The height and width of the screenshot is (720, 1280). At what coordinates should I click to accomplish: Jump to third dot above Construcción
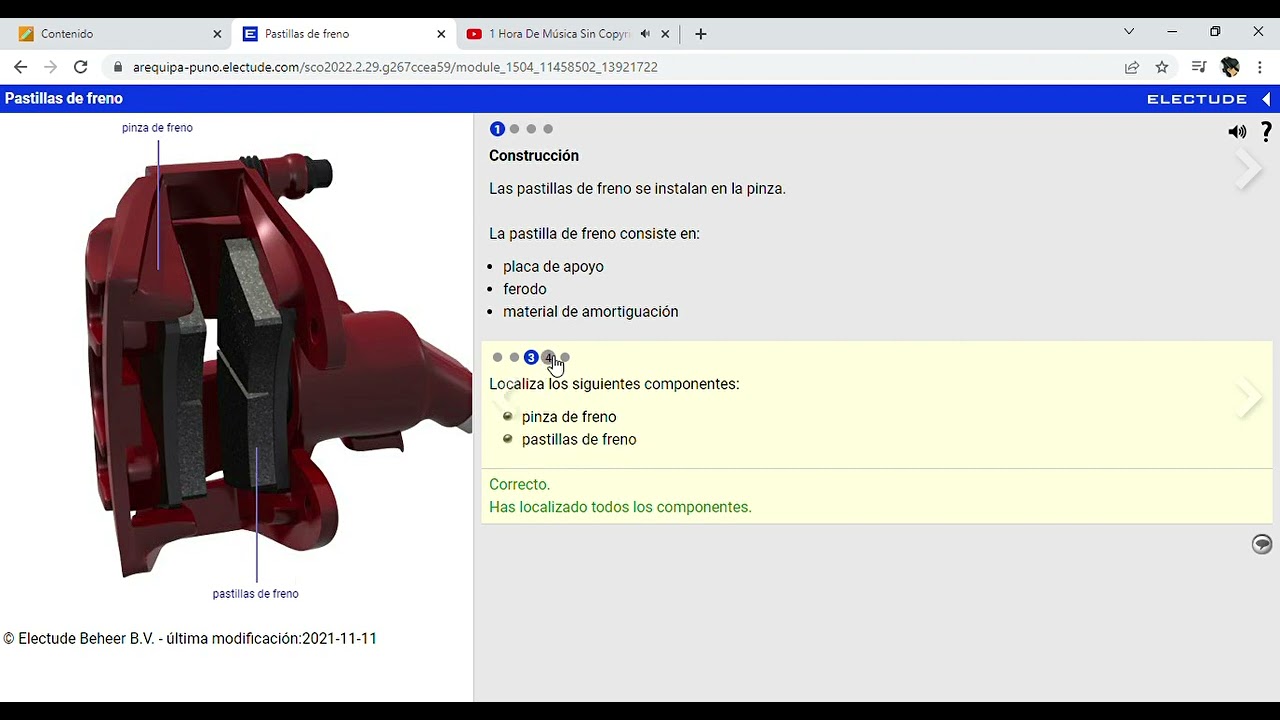531,129
